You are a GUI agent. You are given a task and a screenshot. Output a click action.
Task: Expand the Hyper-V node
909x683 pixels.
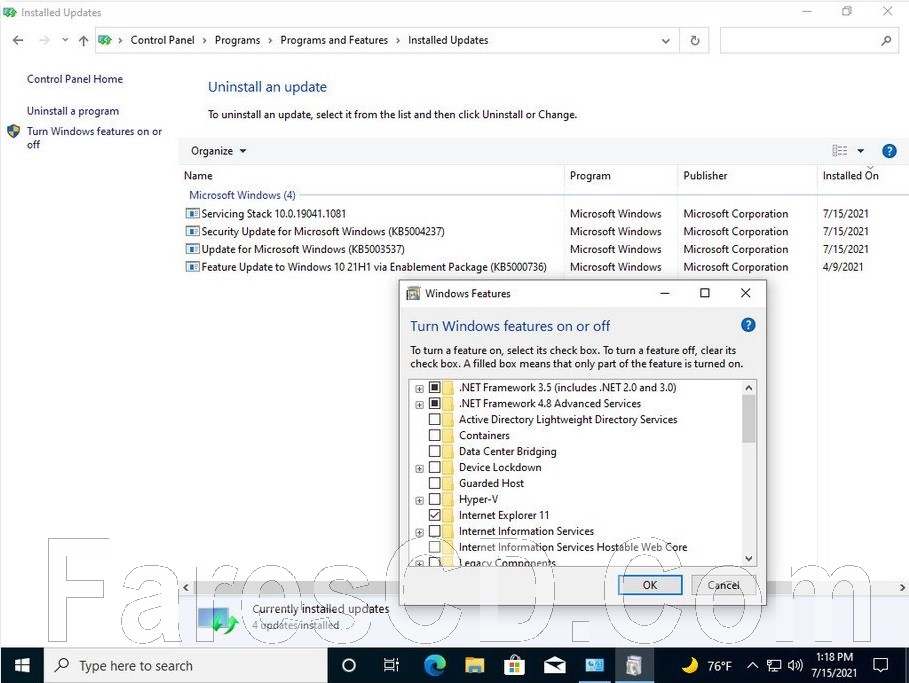point(419,500)
